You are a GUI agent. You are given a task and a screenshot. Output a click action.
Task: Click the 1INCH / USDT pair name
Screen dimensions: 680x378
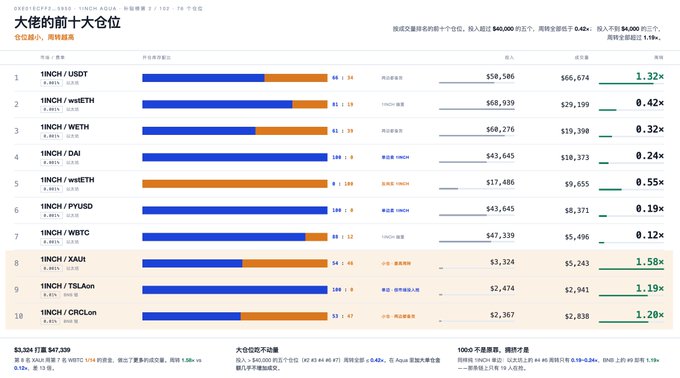coord(64,74)
